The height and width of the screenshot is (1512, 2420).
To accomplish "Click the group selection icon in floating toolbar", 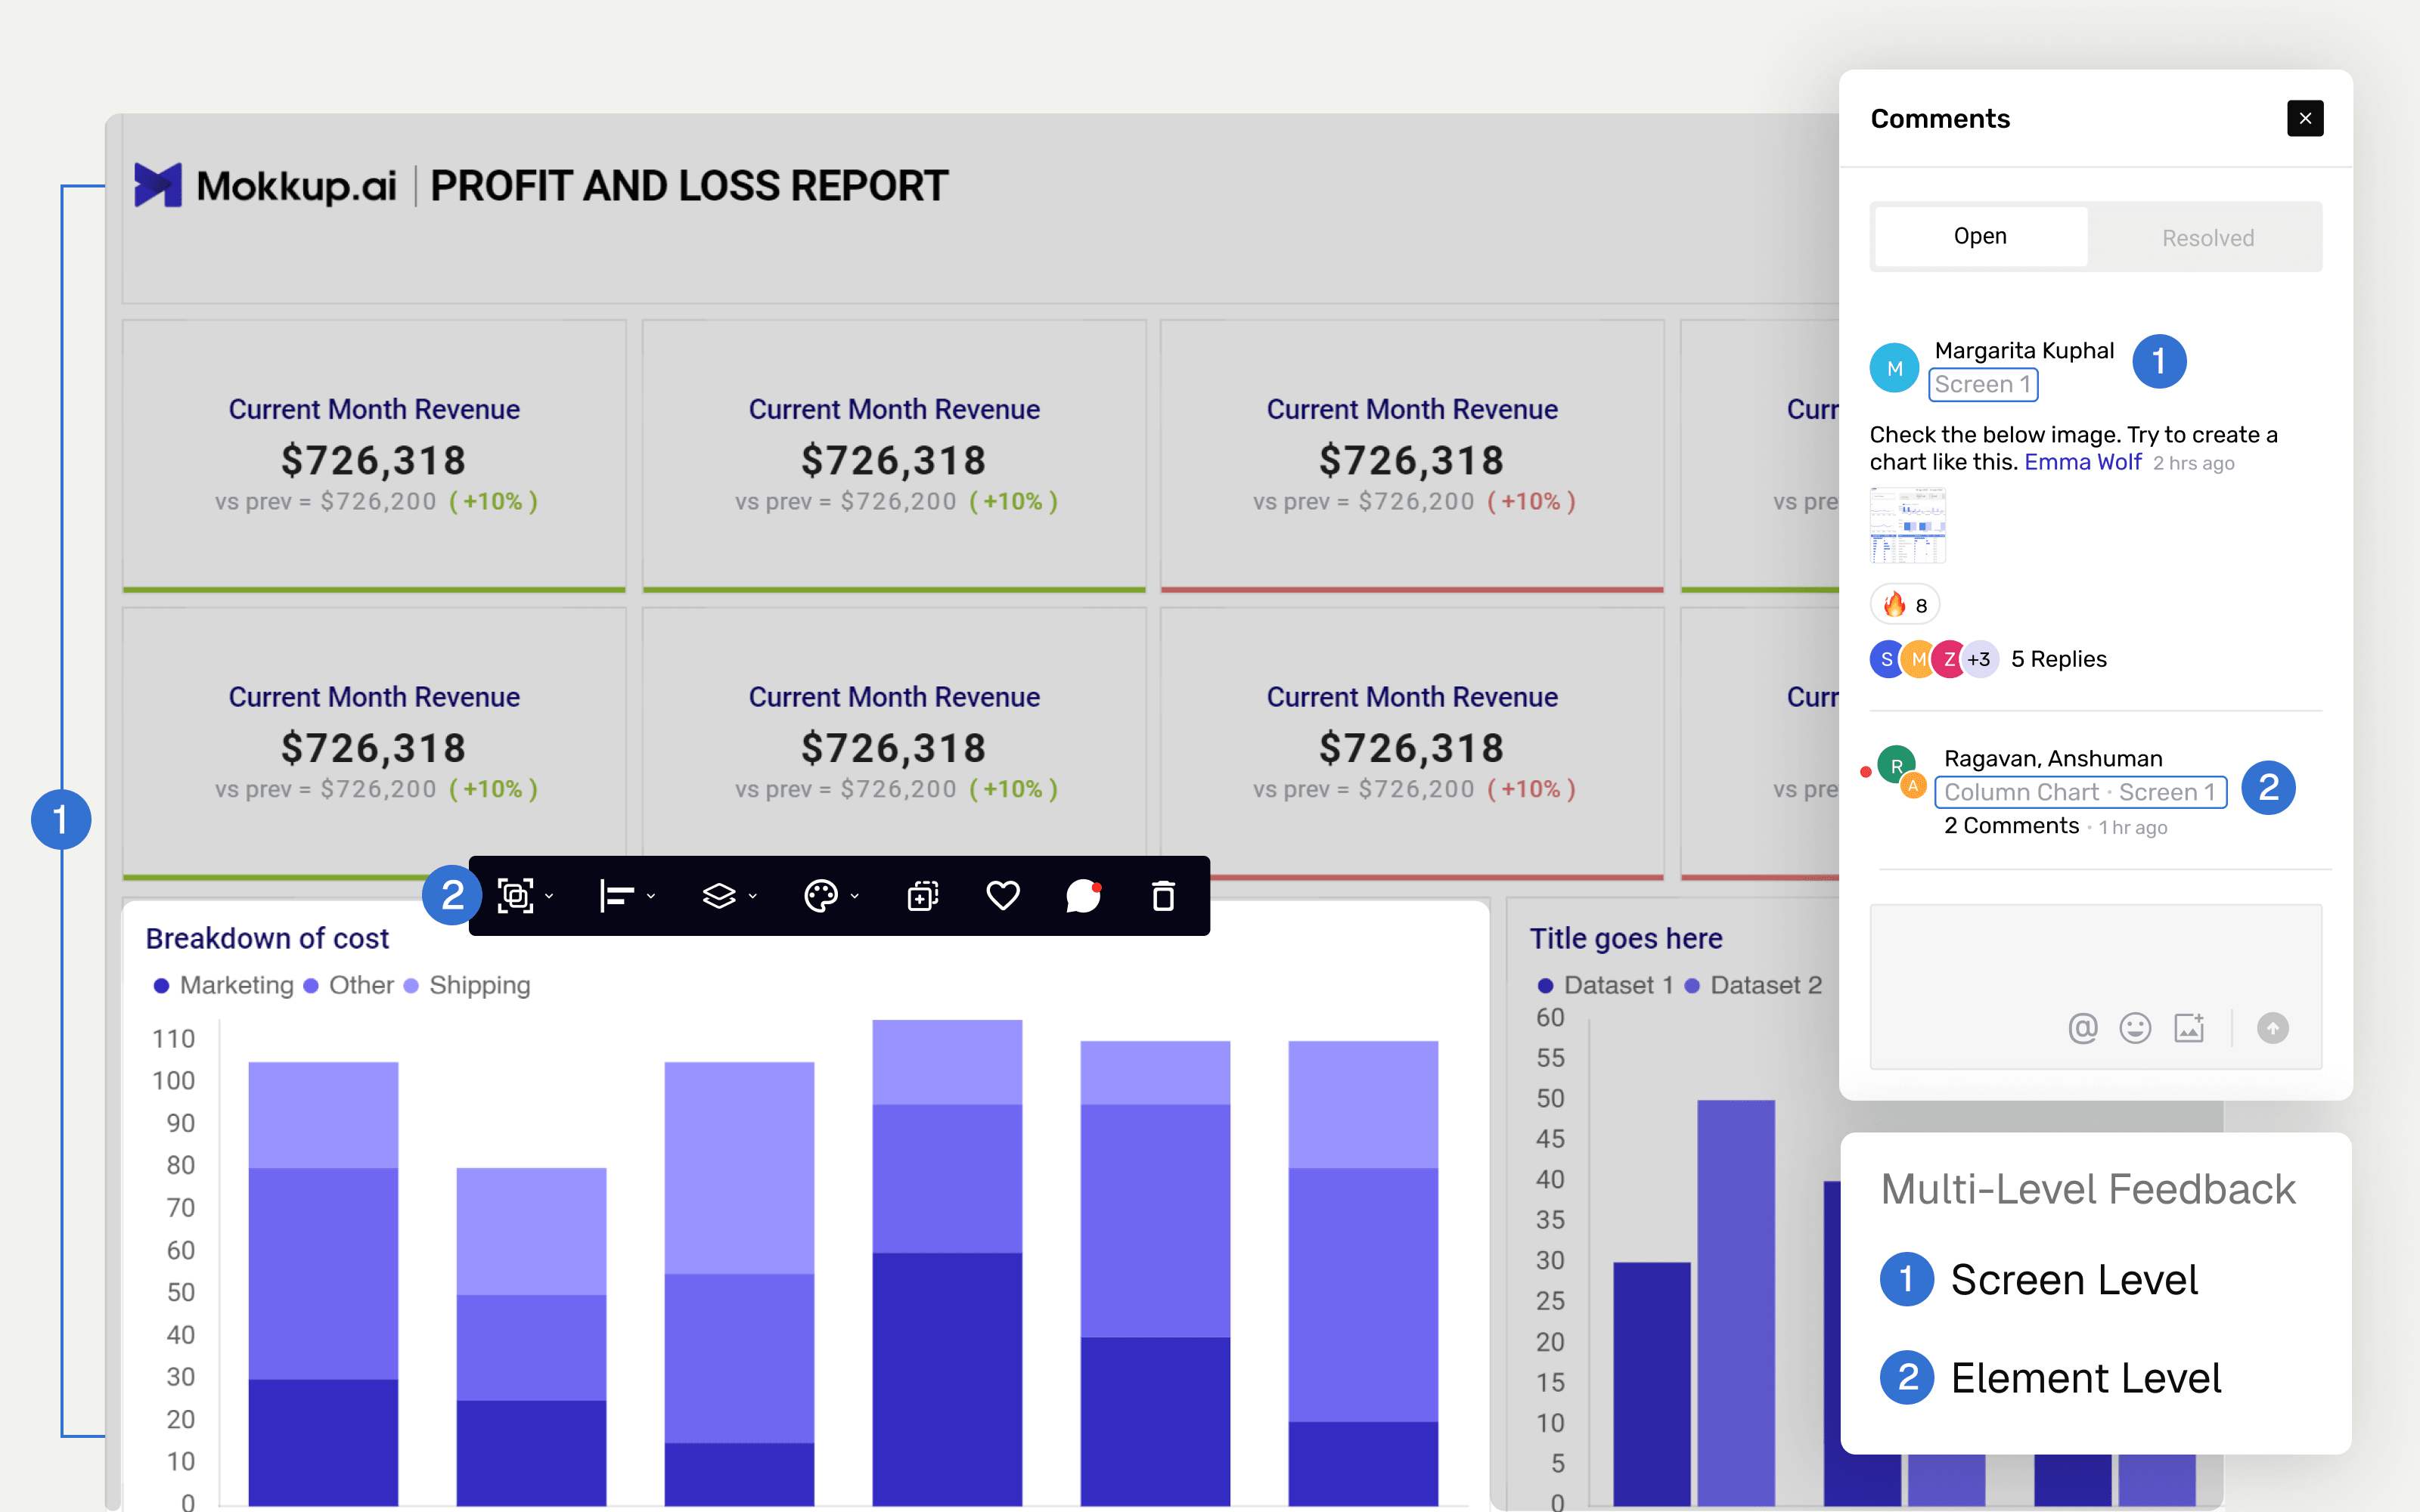I will point(515,895).
